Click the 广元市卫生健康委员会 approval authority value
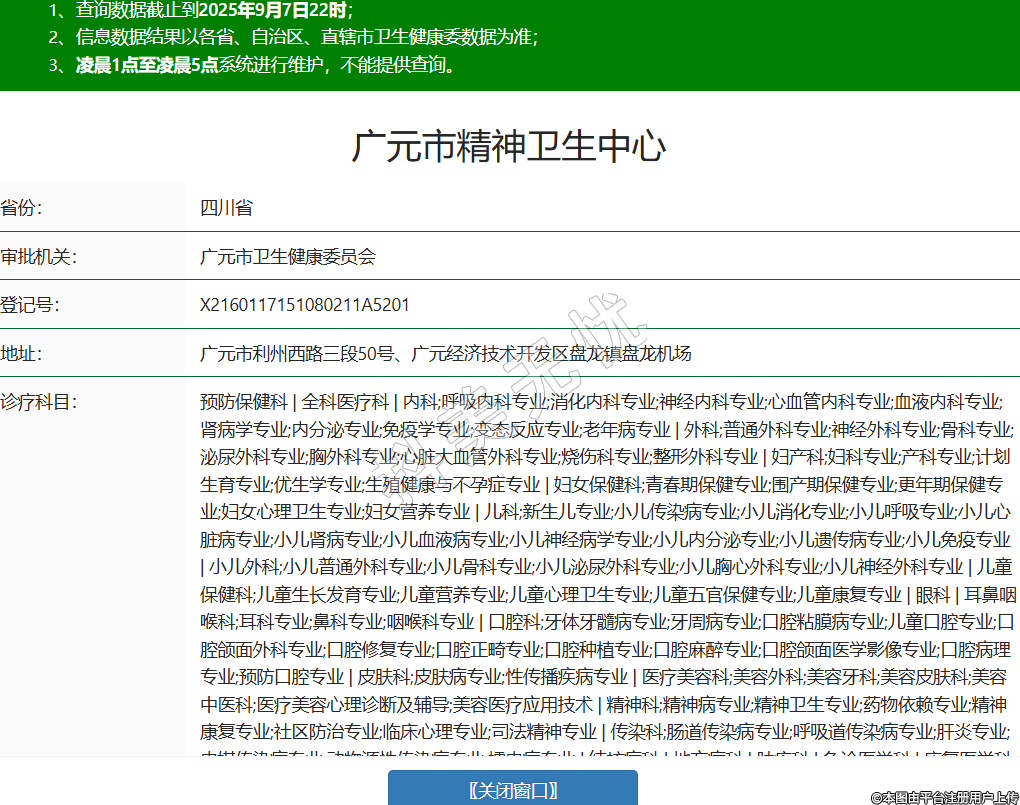 (288, 257)
